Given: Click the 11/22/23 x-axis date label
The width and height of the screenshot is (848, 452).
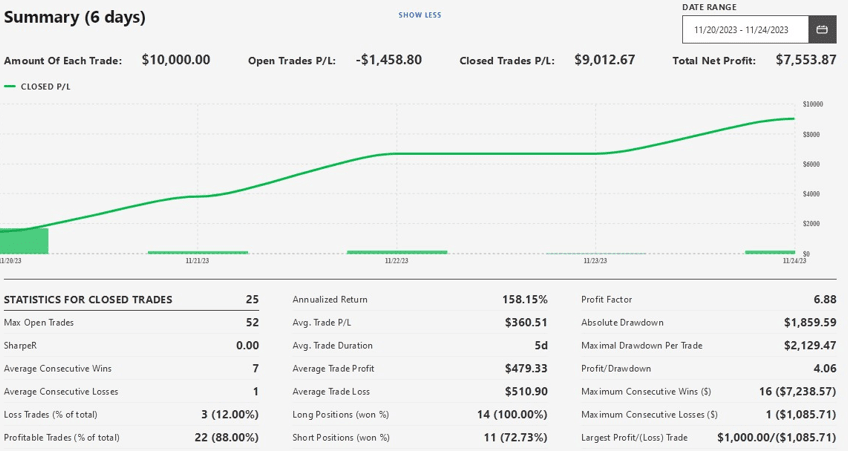Looking at the screenshot, I should click(x=396, y=261).
